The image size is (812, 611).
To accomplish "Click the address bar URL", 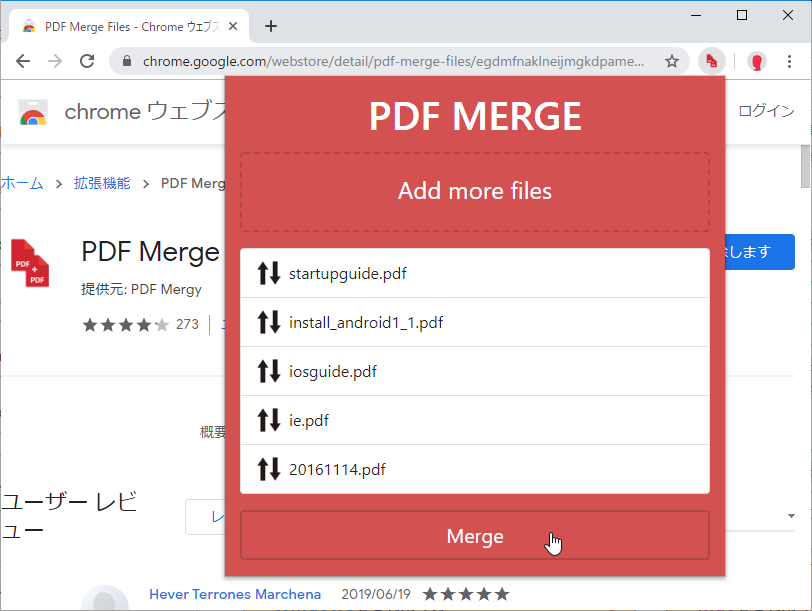I will coord(394,62).
